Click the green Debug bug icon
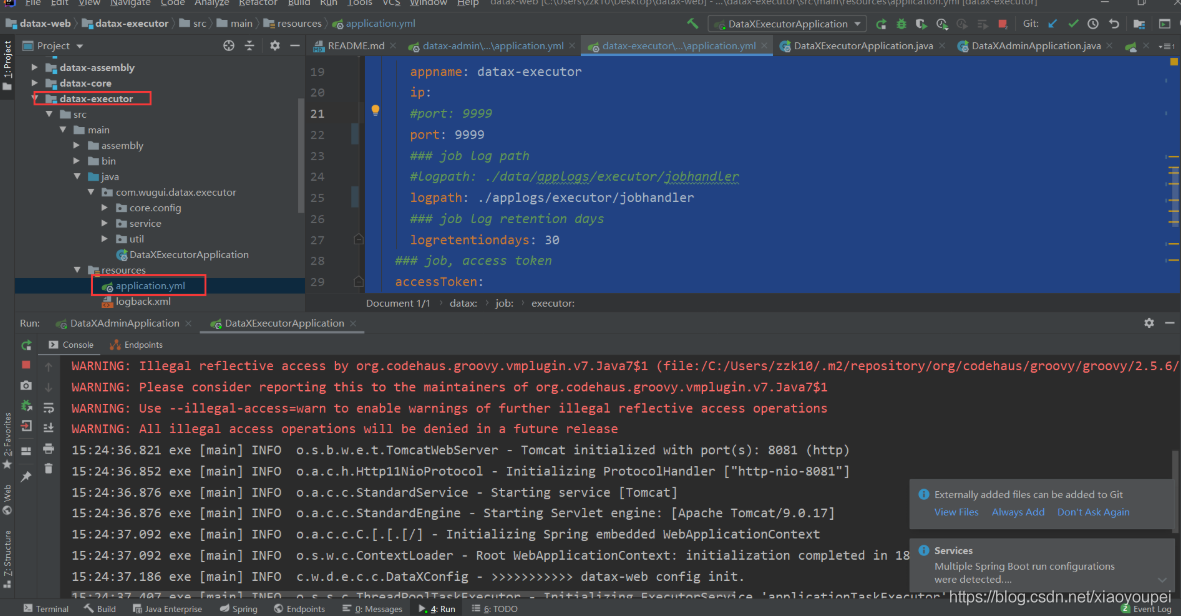 pos(901,24)
